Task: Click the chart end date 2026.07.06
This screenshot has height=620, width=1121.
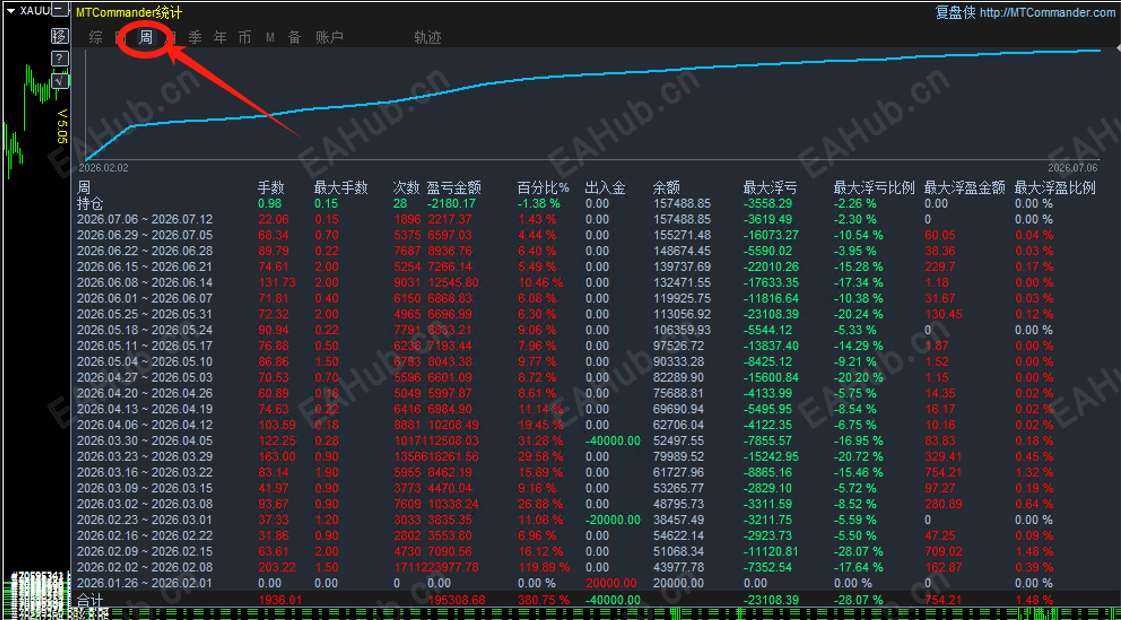Action: (x=1072, y=167)
